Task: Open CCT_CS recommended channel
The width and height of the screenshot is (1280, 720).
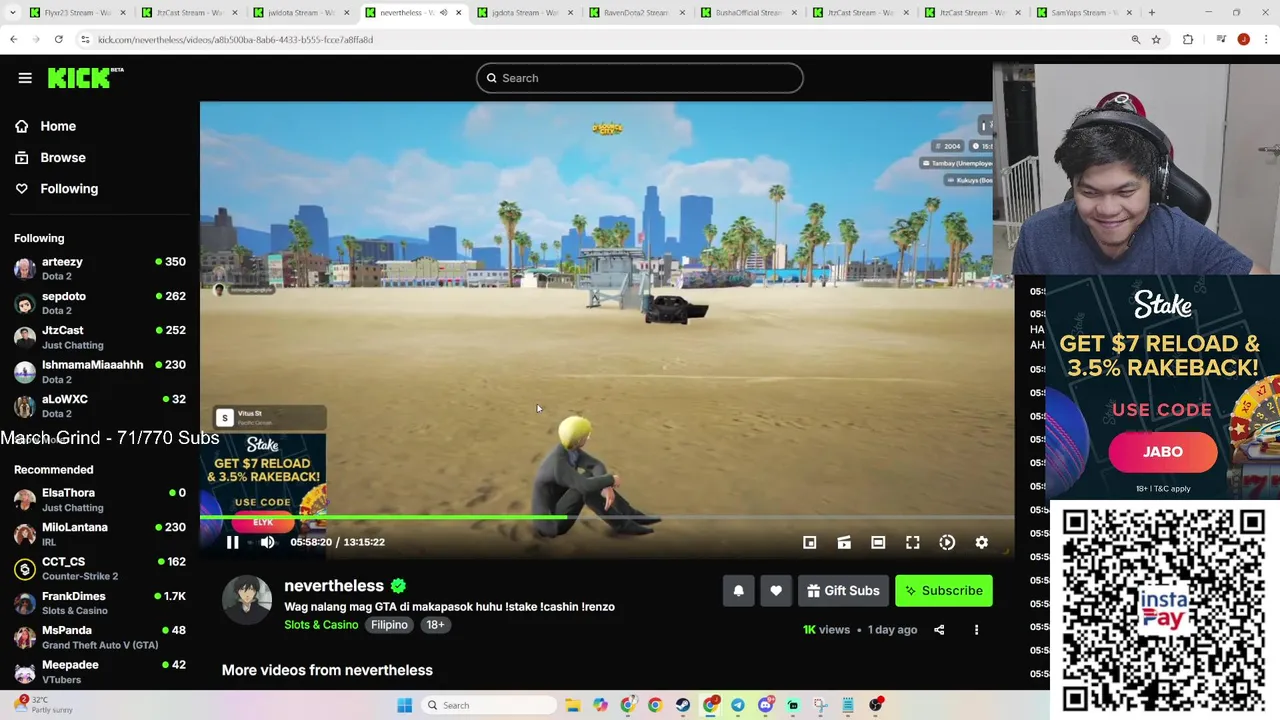Action: (x=100, y=569)
